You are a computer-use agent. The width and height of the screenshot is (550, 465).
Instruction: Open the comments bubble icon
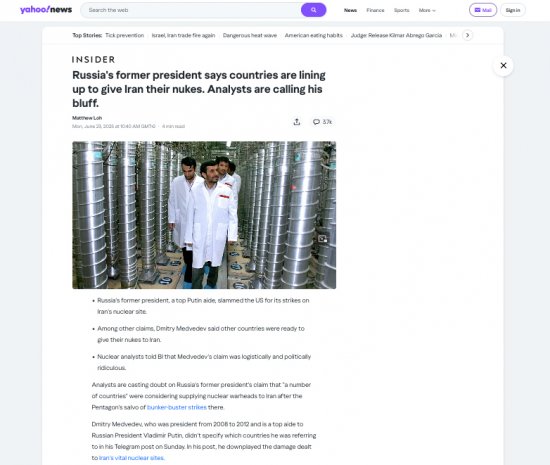[x=316, y=122]
